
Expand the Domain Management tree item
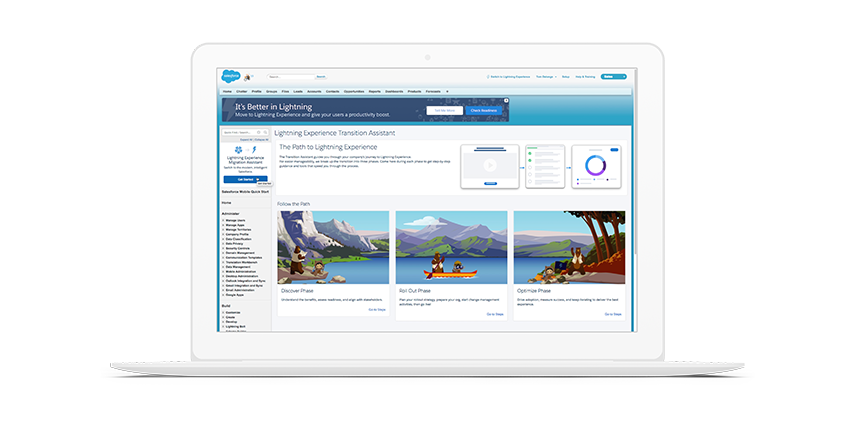(x=224, y=253)
